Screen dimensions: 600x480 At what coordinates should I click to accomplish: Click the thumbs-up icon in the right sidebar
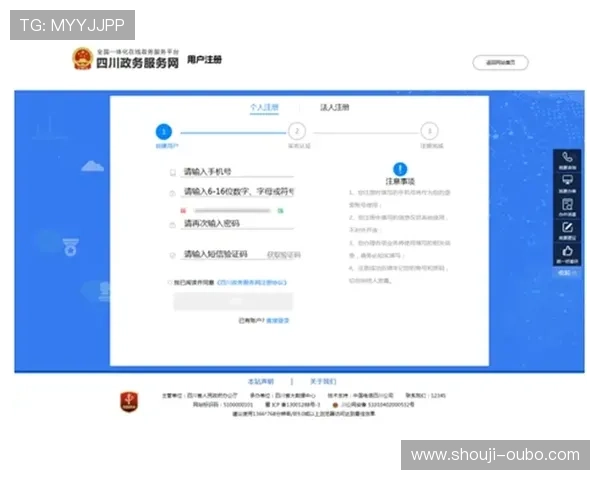(x=567, y=251)
